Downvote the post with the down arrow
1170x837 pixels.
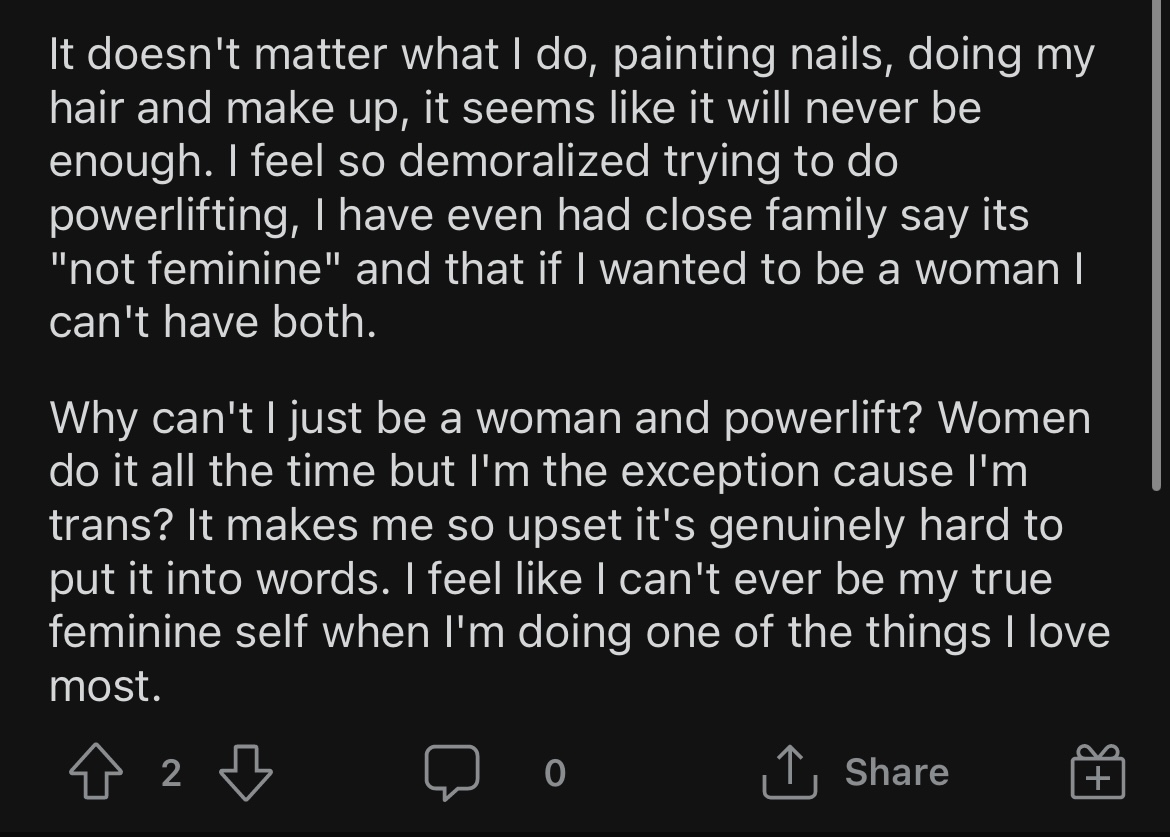(245, 772)
